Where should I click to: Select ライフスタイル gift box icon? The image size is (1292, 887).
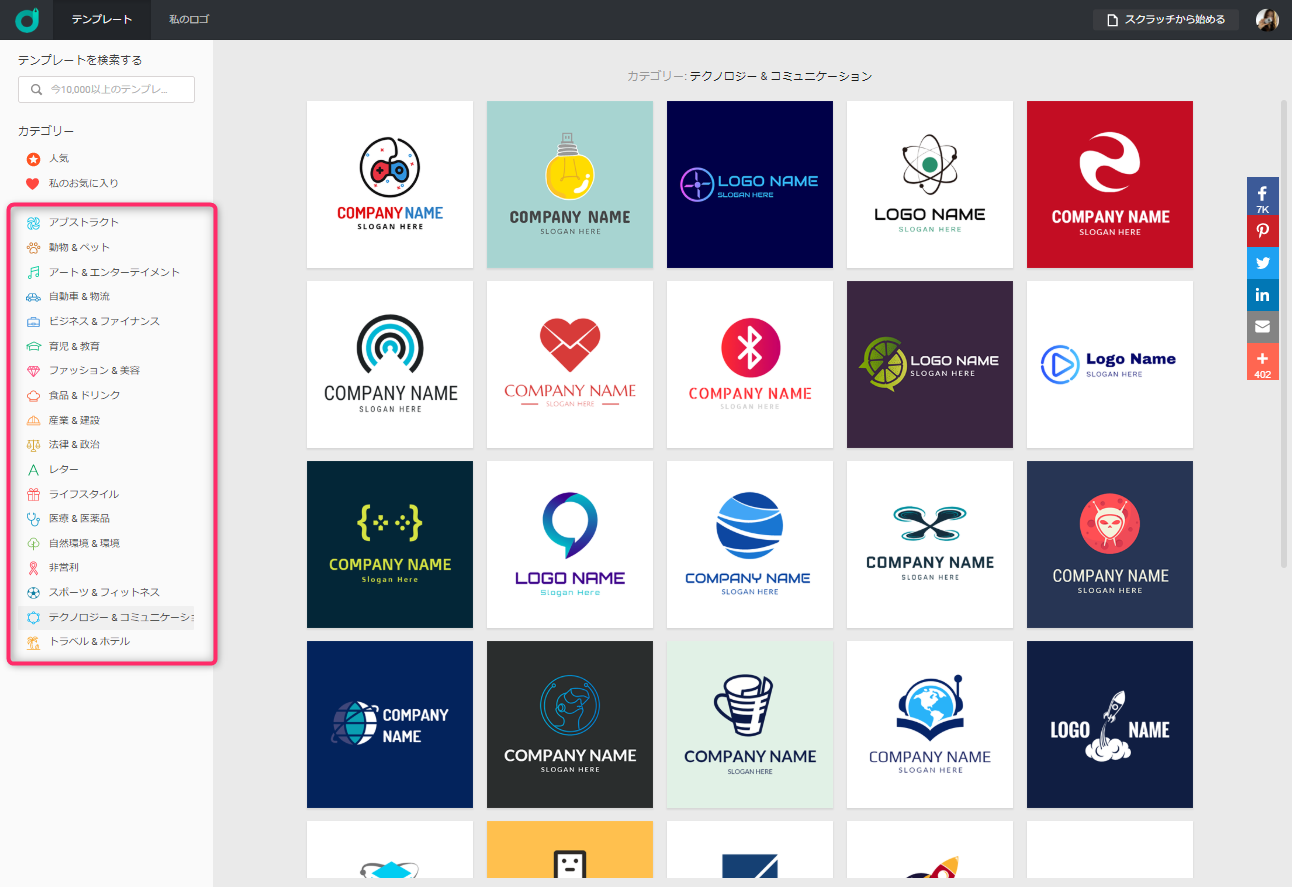(33, 494)
